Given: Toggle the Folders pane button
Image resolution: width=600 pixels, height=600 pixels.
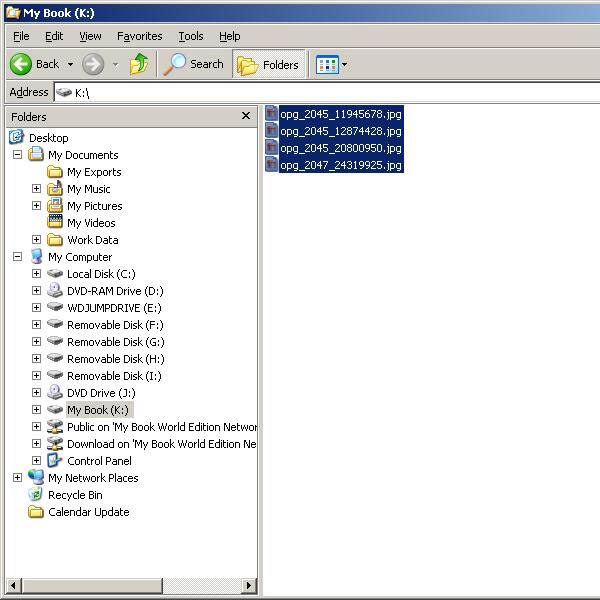Looking at the screenshot, I should 268,65.
